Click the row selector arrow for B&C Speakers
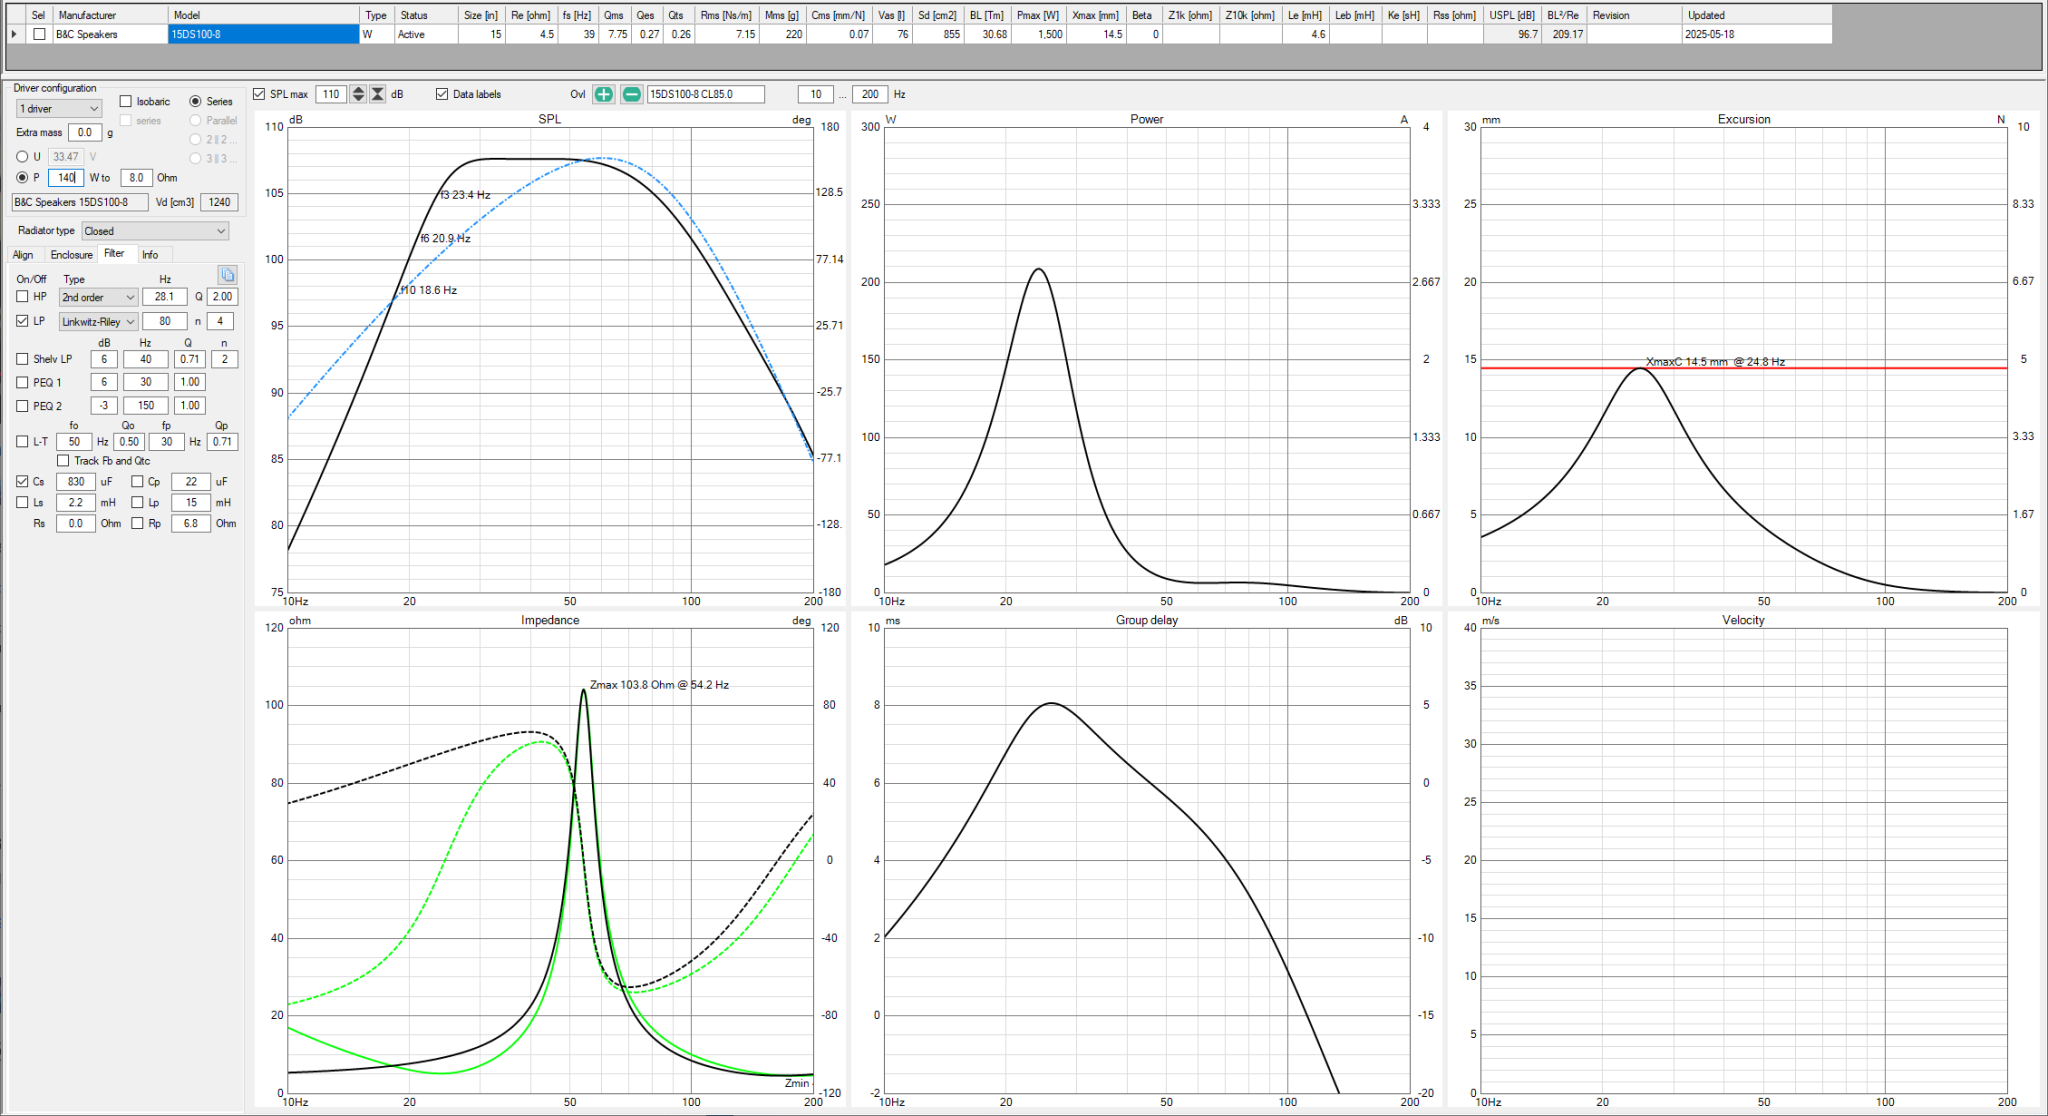The width and height of the screenshot is (2048, 1116). [14, 34]
